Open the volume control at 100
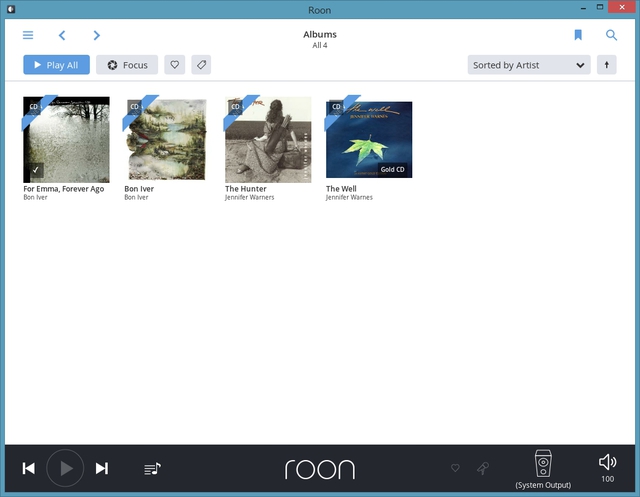Image resolution: width=640 pixels, height=497 pixels. [607, 467]
